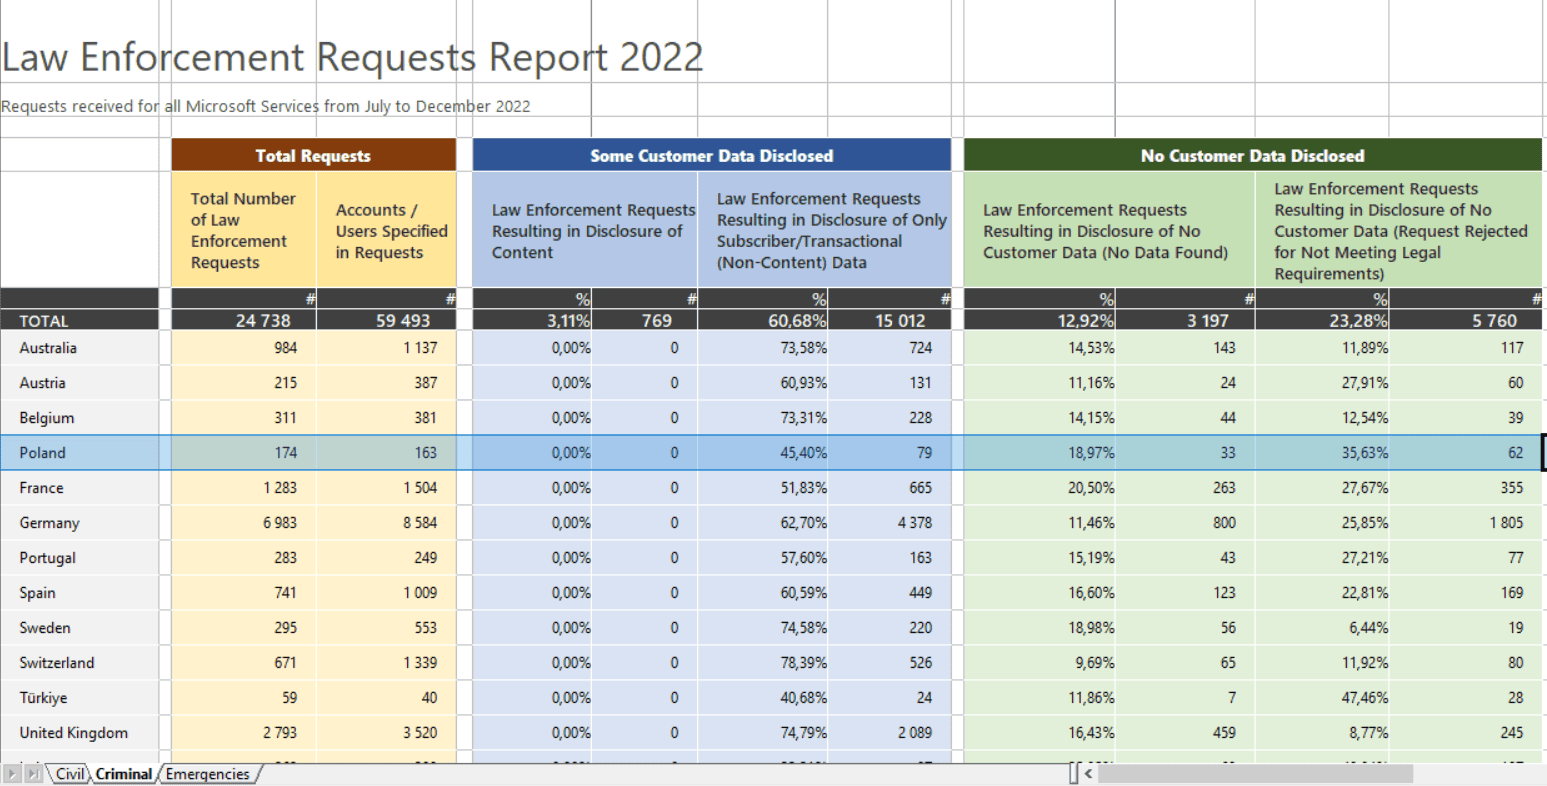
Task: Select the Some Customer Data Disclosed header
Action: [711, 155]
